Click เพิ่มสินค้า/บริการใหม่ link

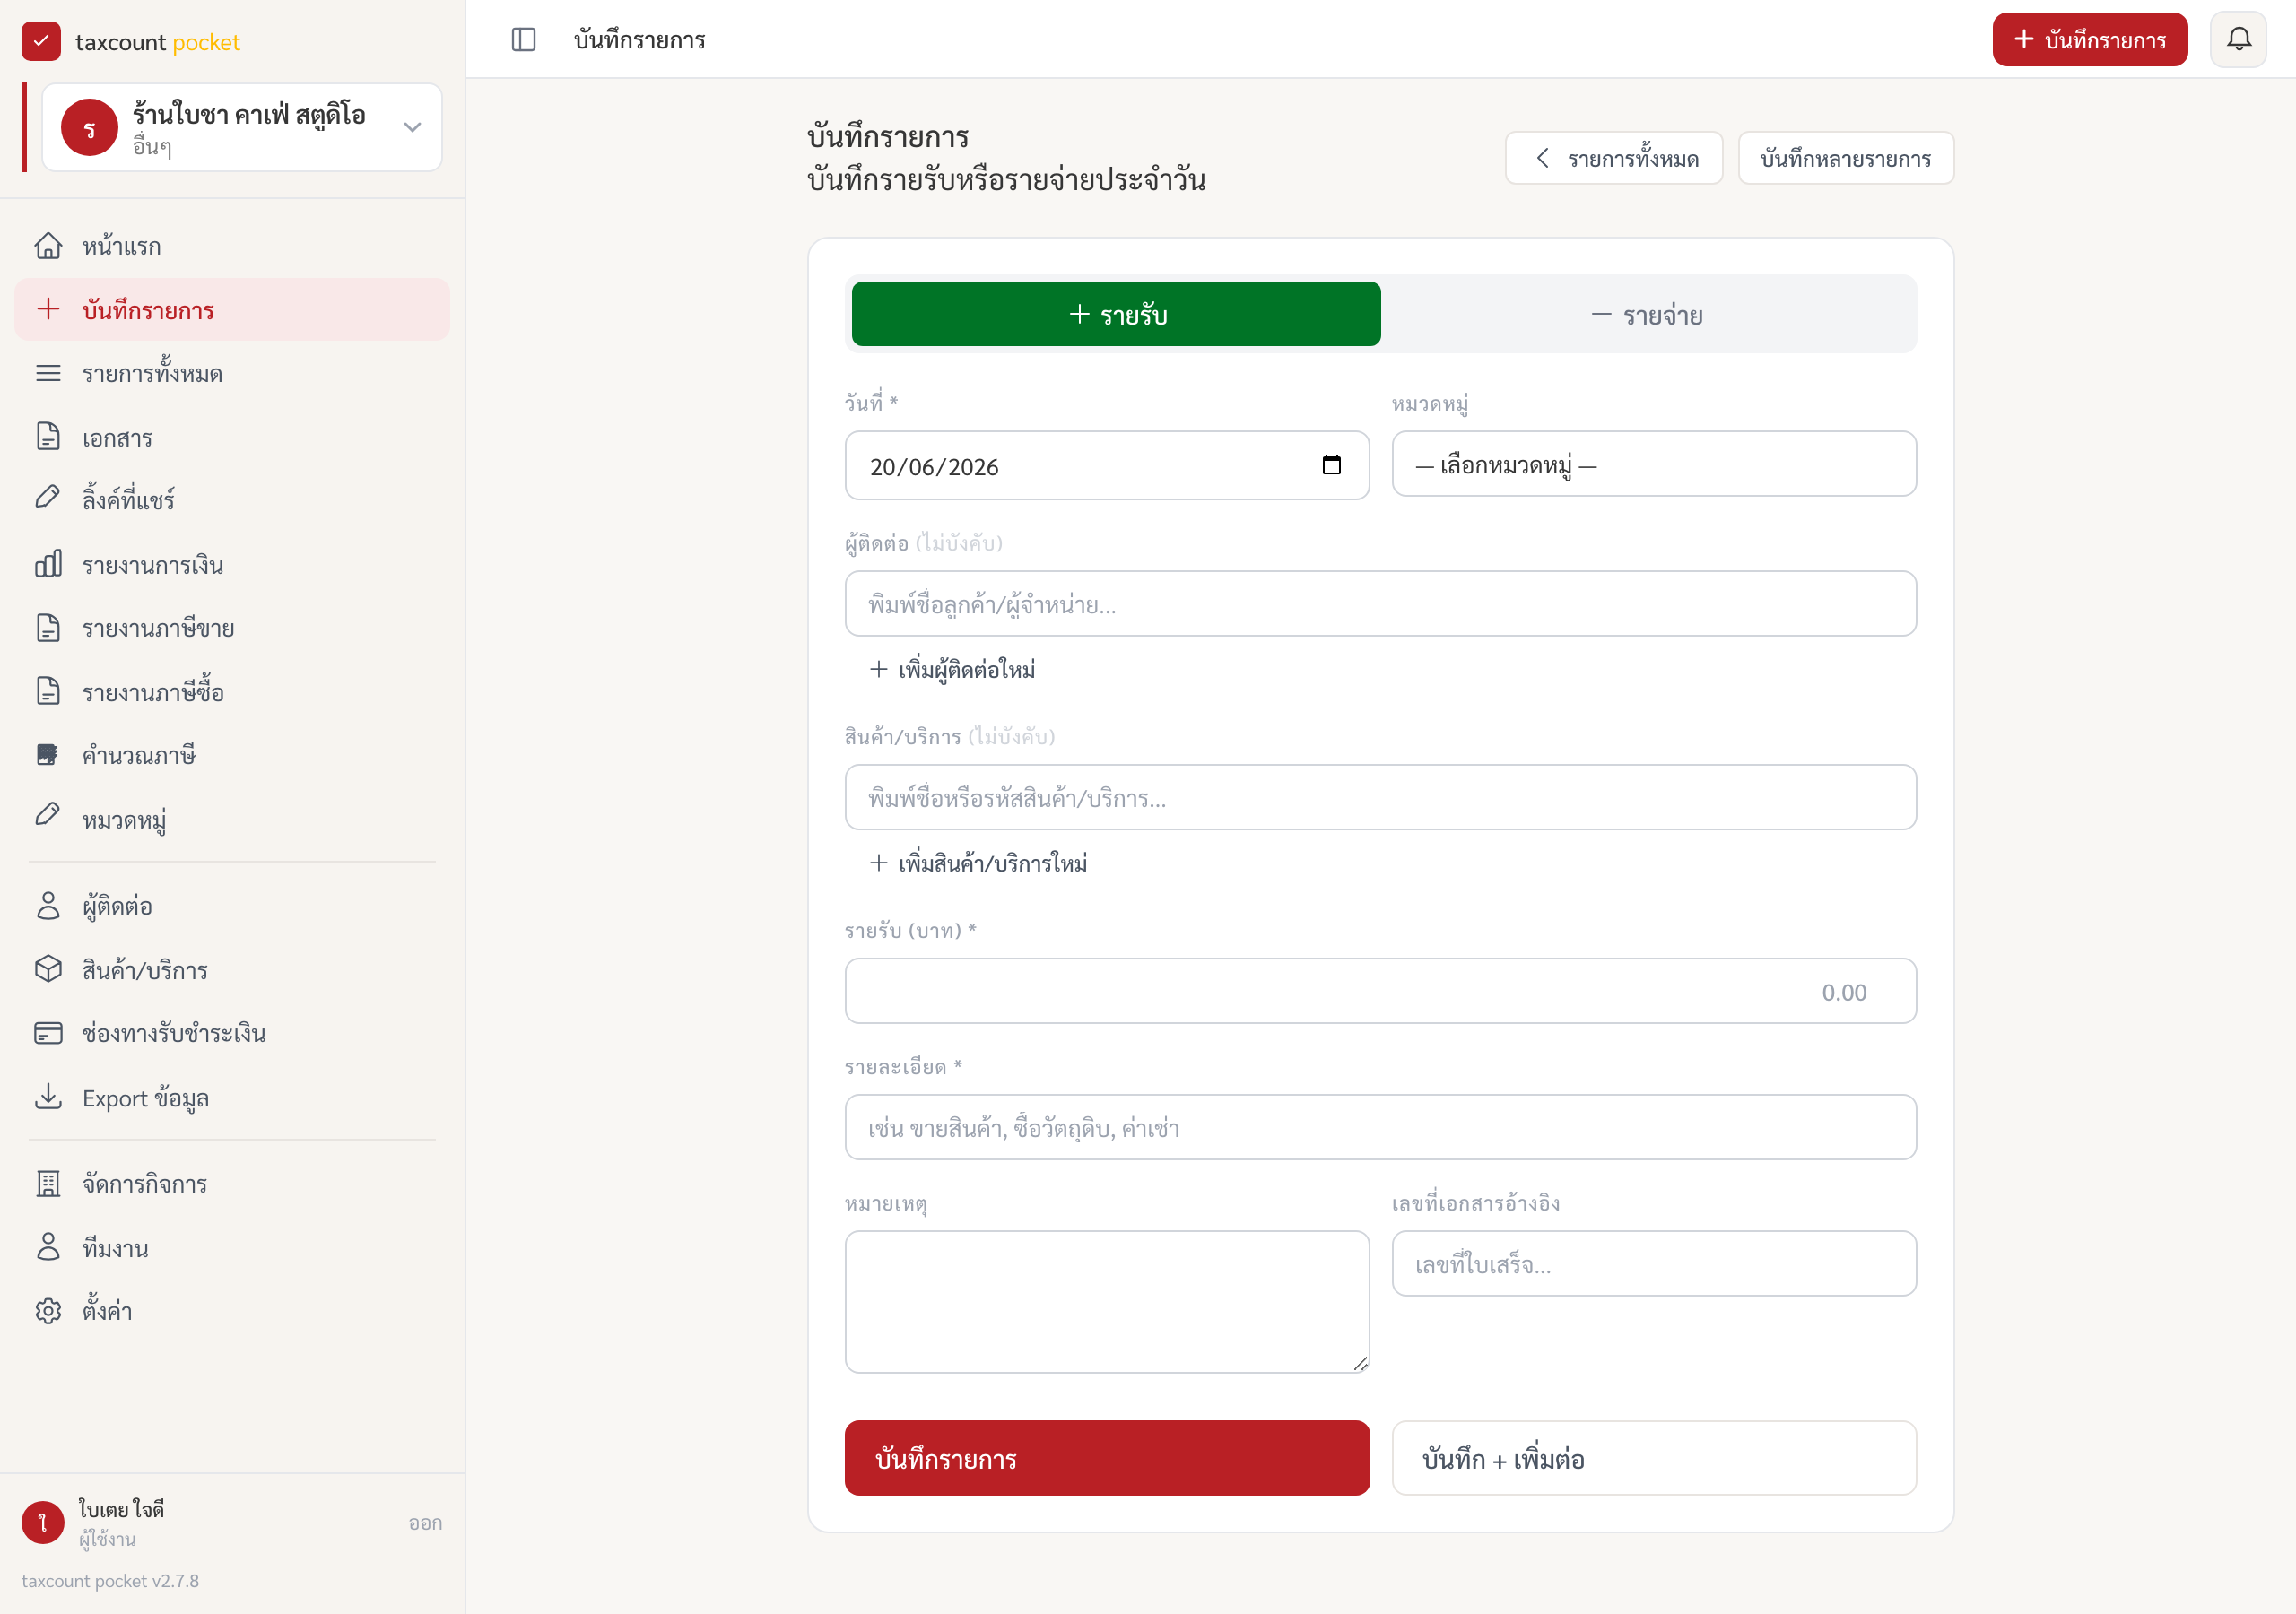click(978, 863)
